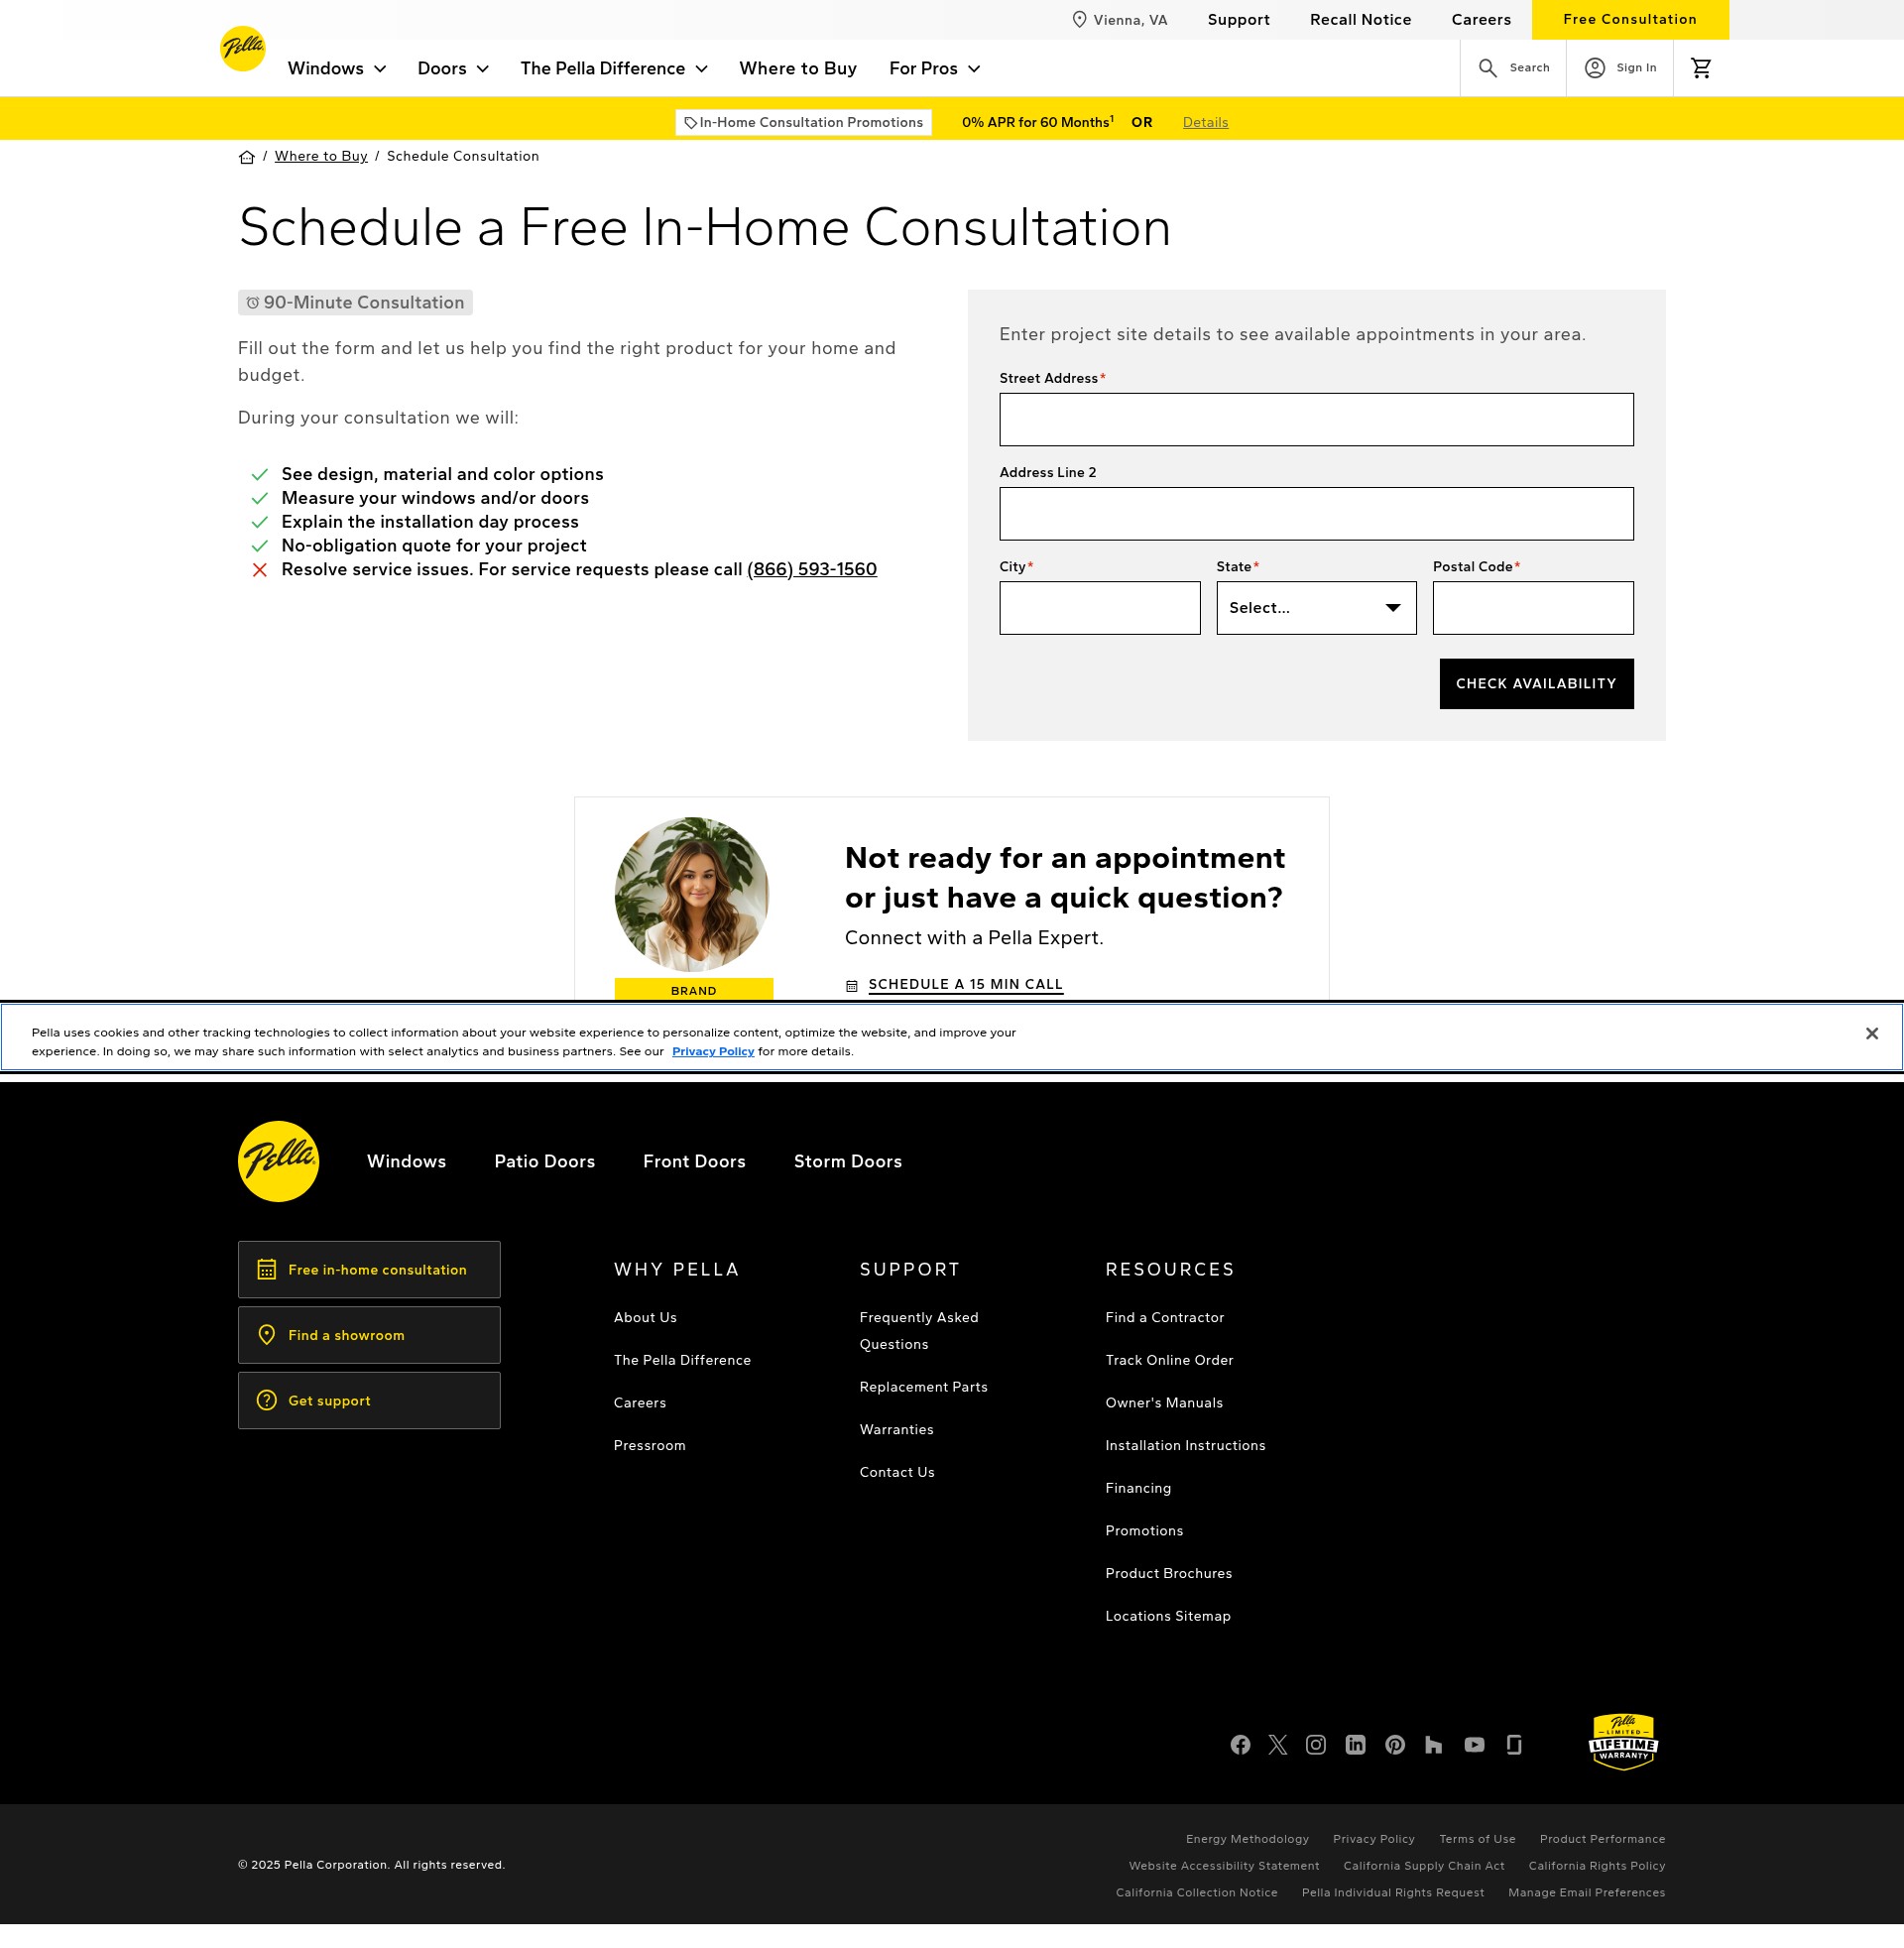1904x1948 pixels.
Task: Click the Pella logo in the header
Action: point(242,48)
